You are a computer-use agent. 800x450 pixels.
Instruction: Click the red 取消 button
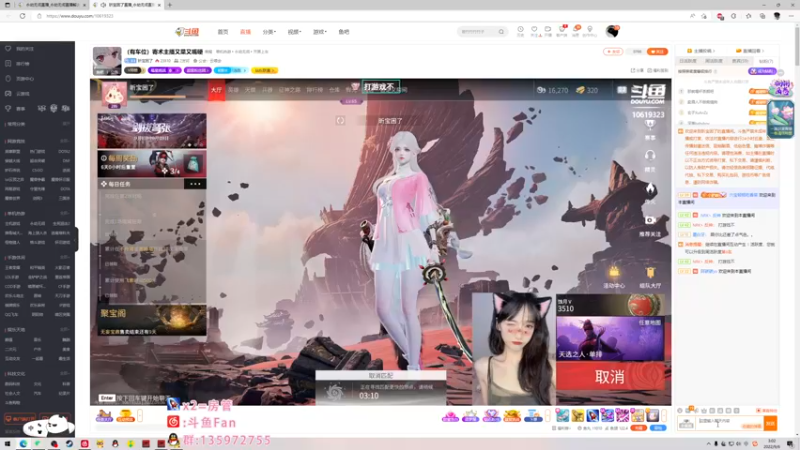point(610,377)
